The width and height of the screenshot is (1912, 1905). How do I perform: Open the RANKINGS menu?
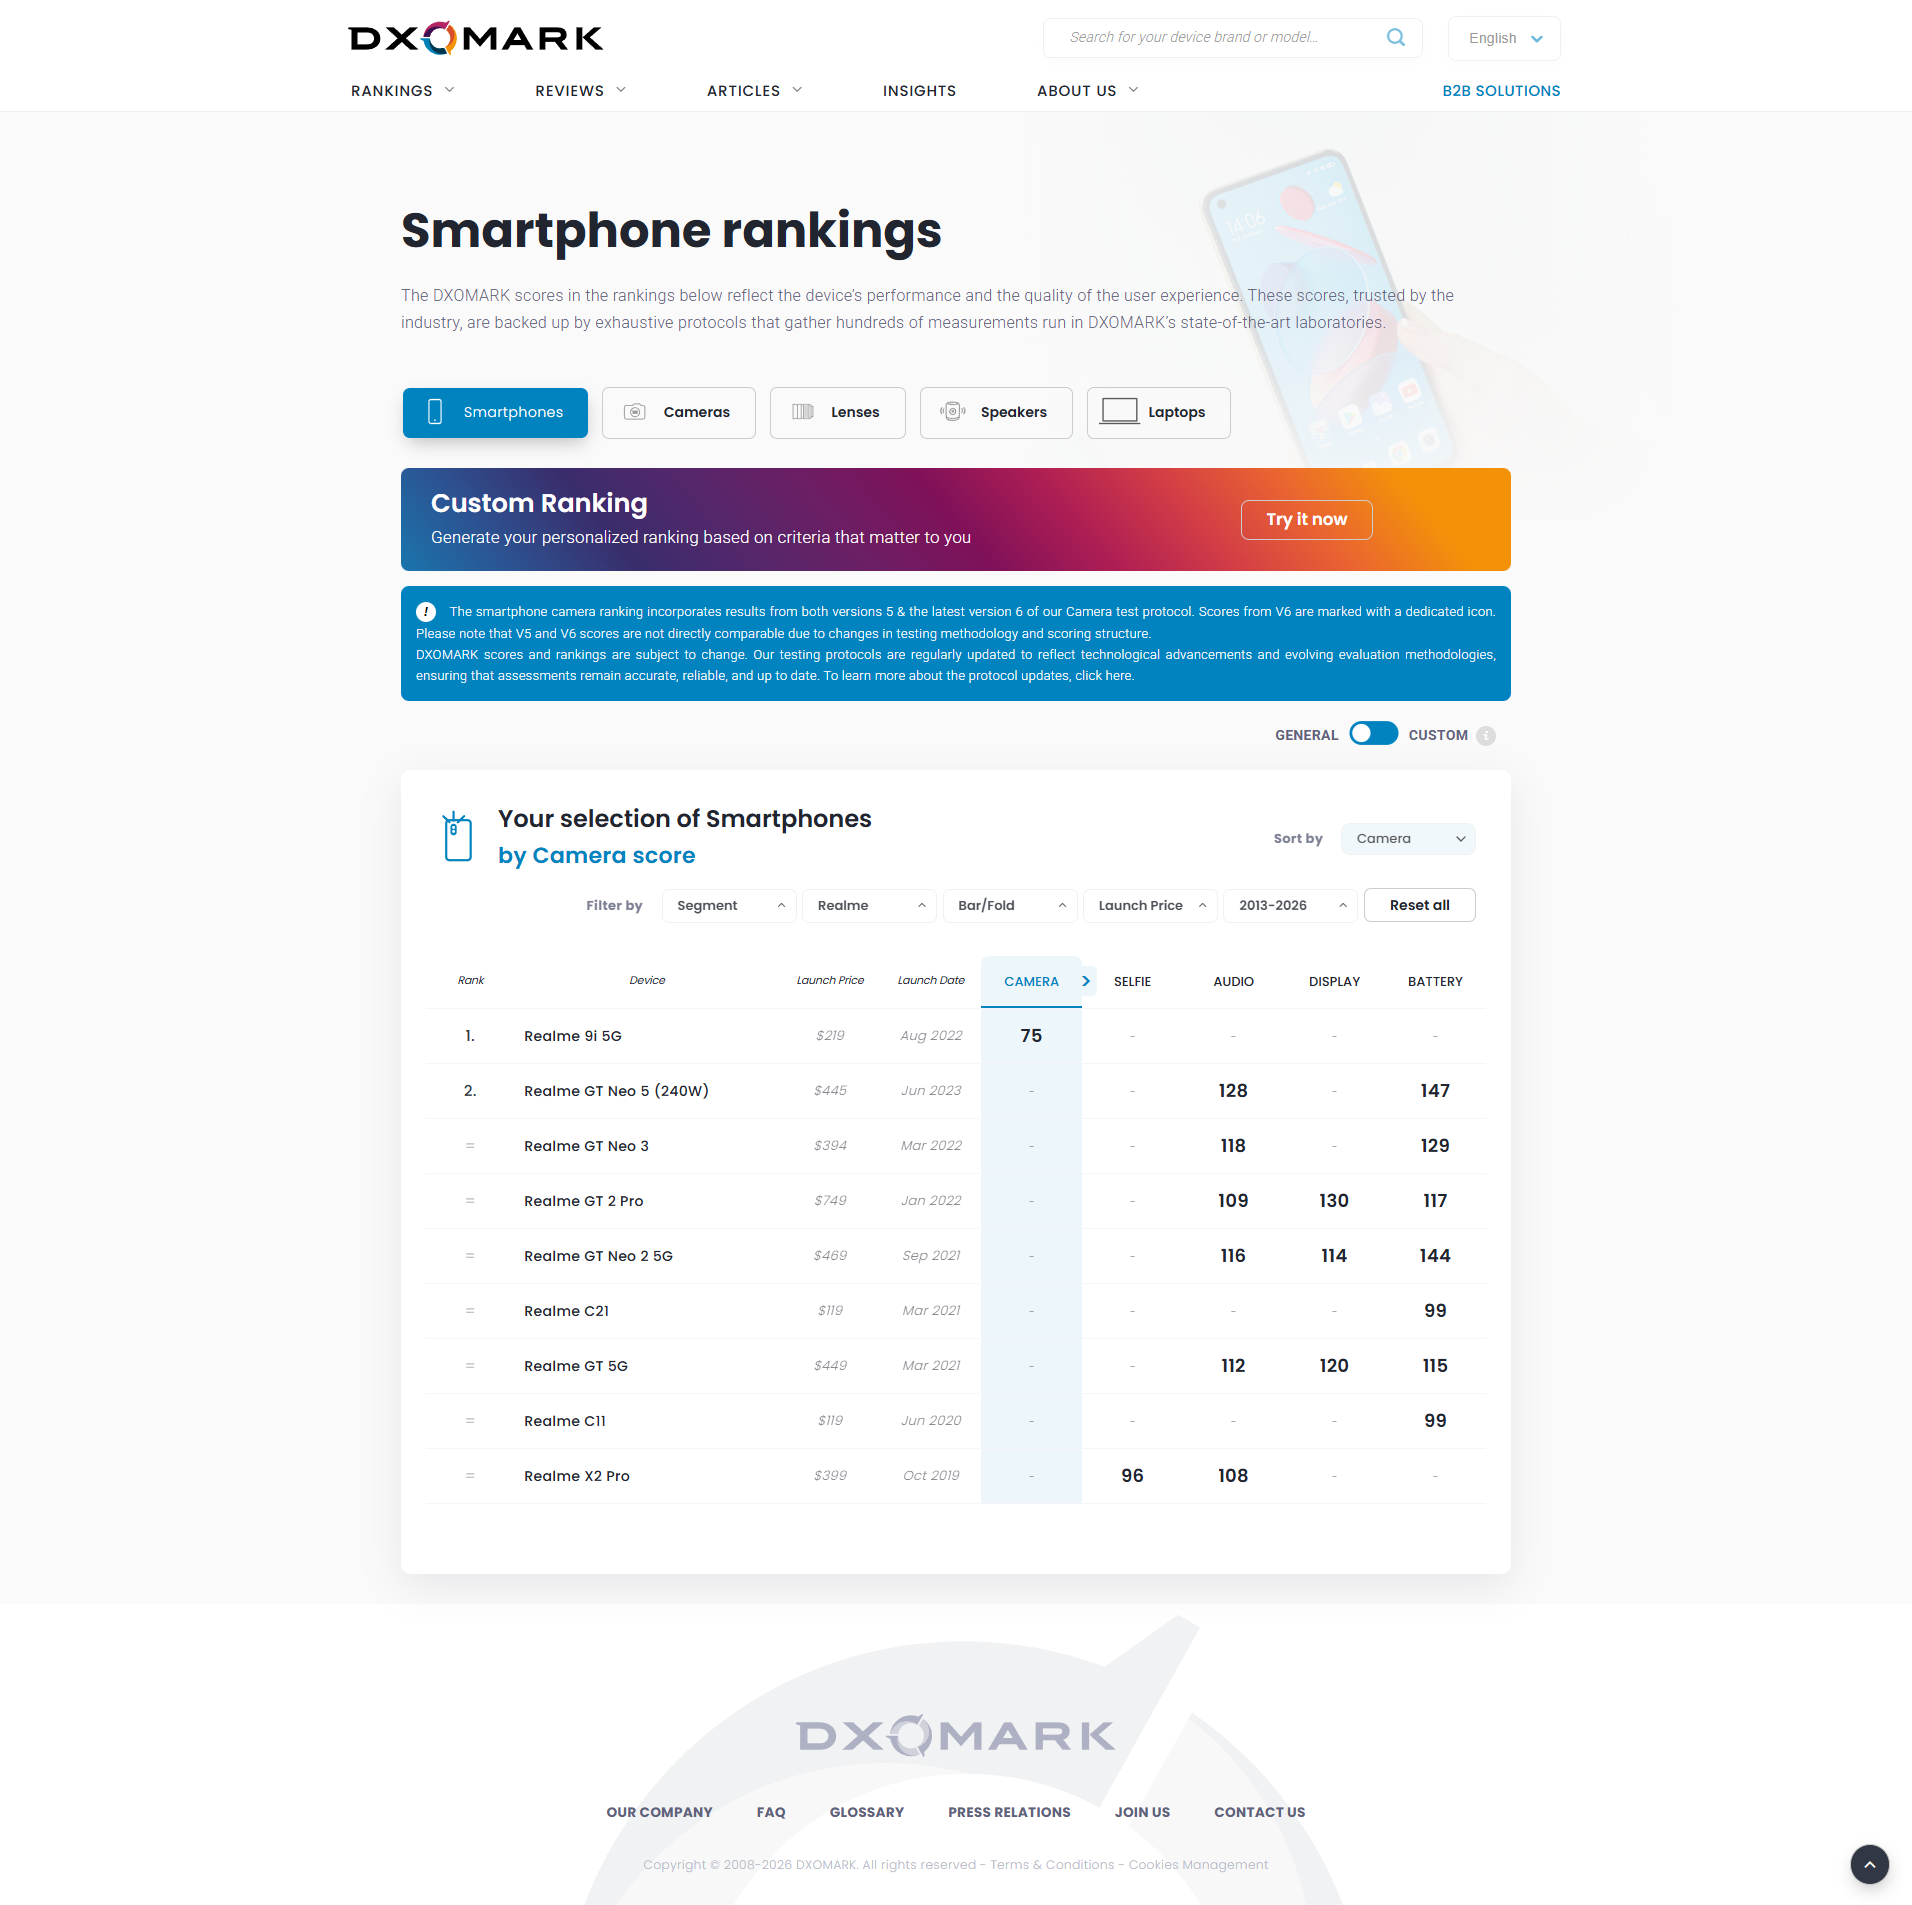tap(402, 91)
